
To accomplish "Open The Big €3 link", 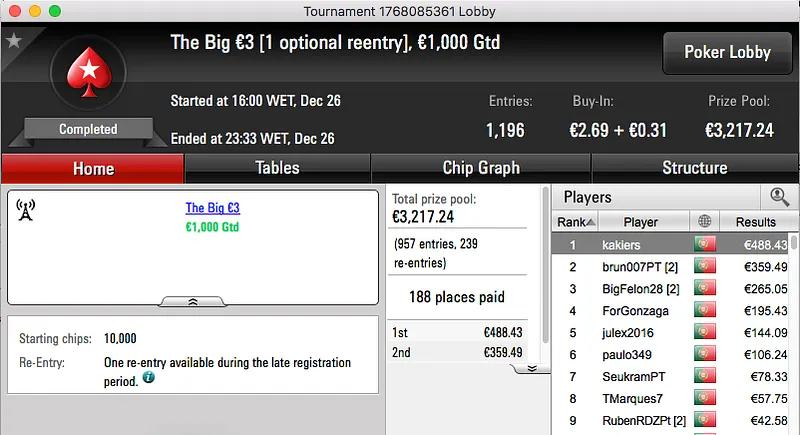I will click(212, 208).
